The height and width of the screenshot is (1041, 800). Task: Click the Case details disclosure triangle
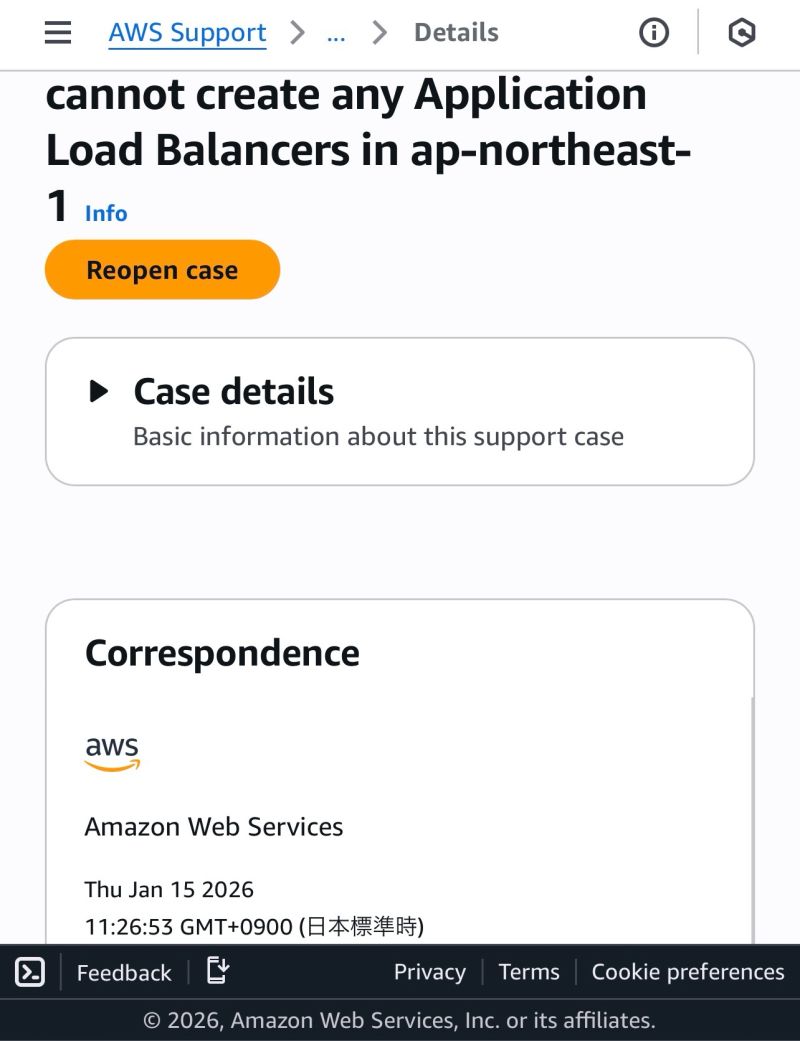point(97,391)
